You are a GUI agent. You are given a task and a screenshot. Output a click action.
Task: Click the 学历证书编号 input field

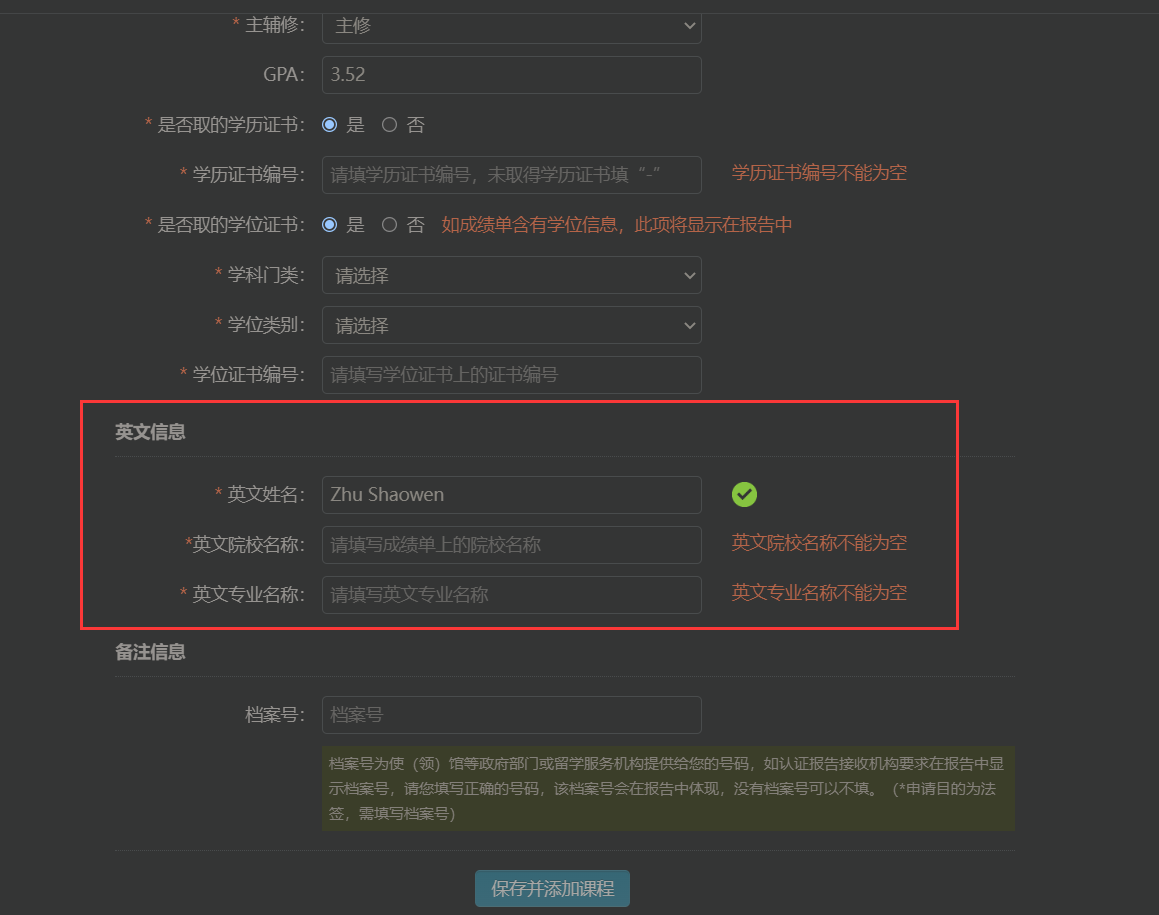point(511,174)
